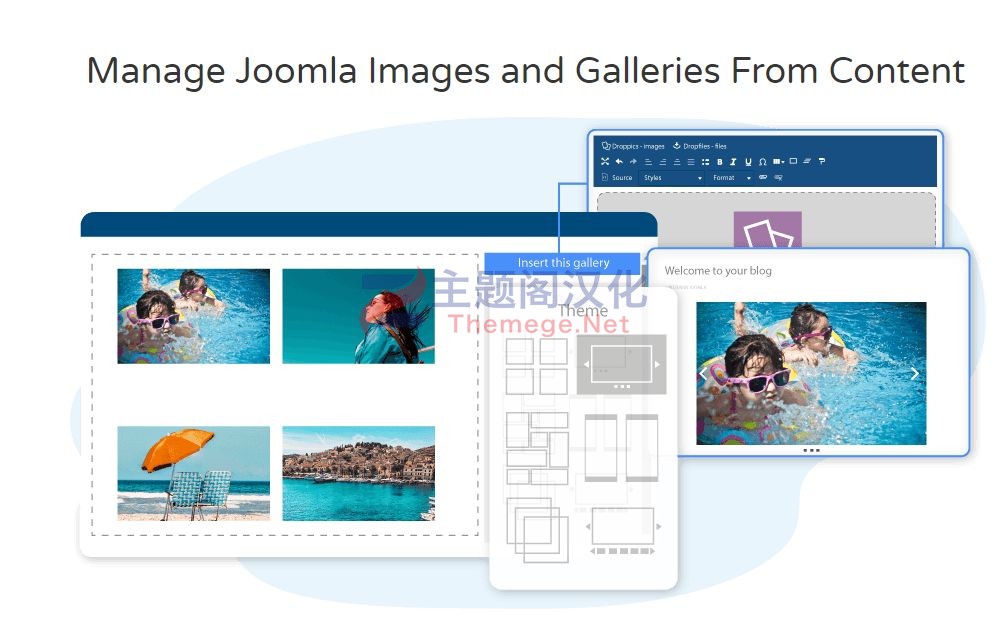The image size is (1008, 643).
Task: Open the Styles dropdown
Action: [672, 177]
